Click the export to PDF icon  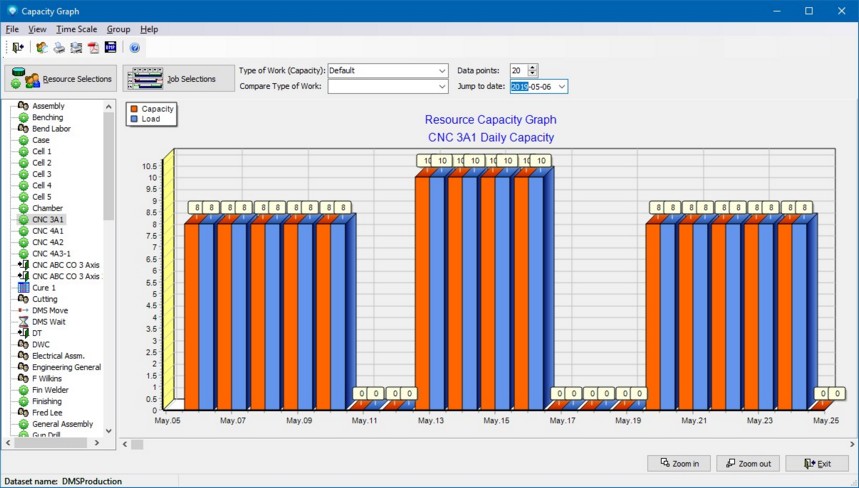click(93, 48)
